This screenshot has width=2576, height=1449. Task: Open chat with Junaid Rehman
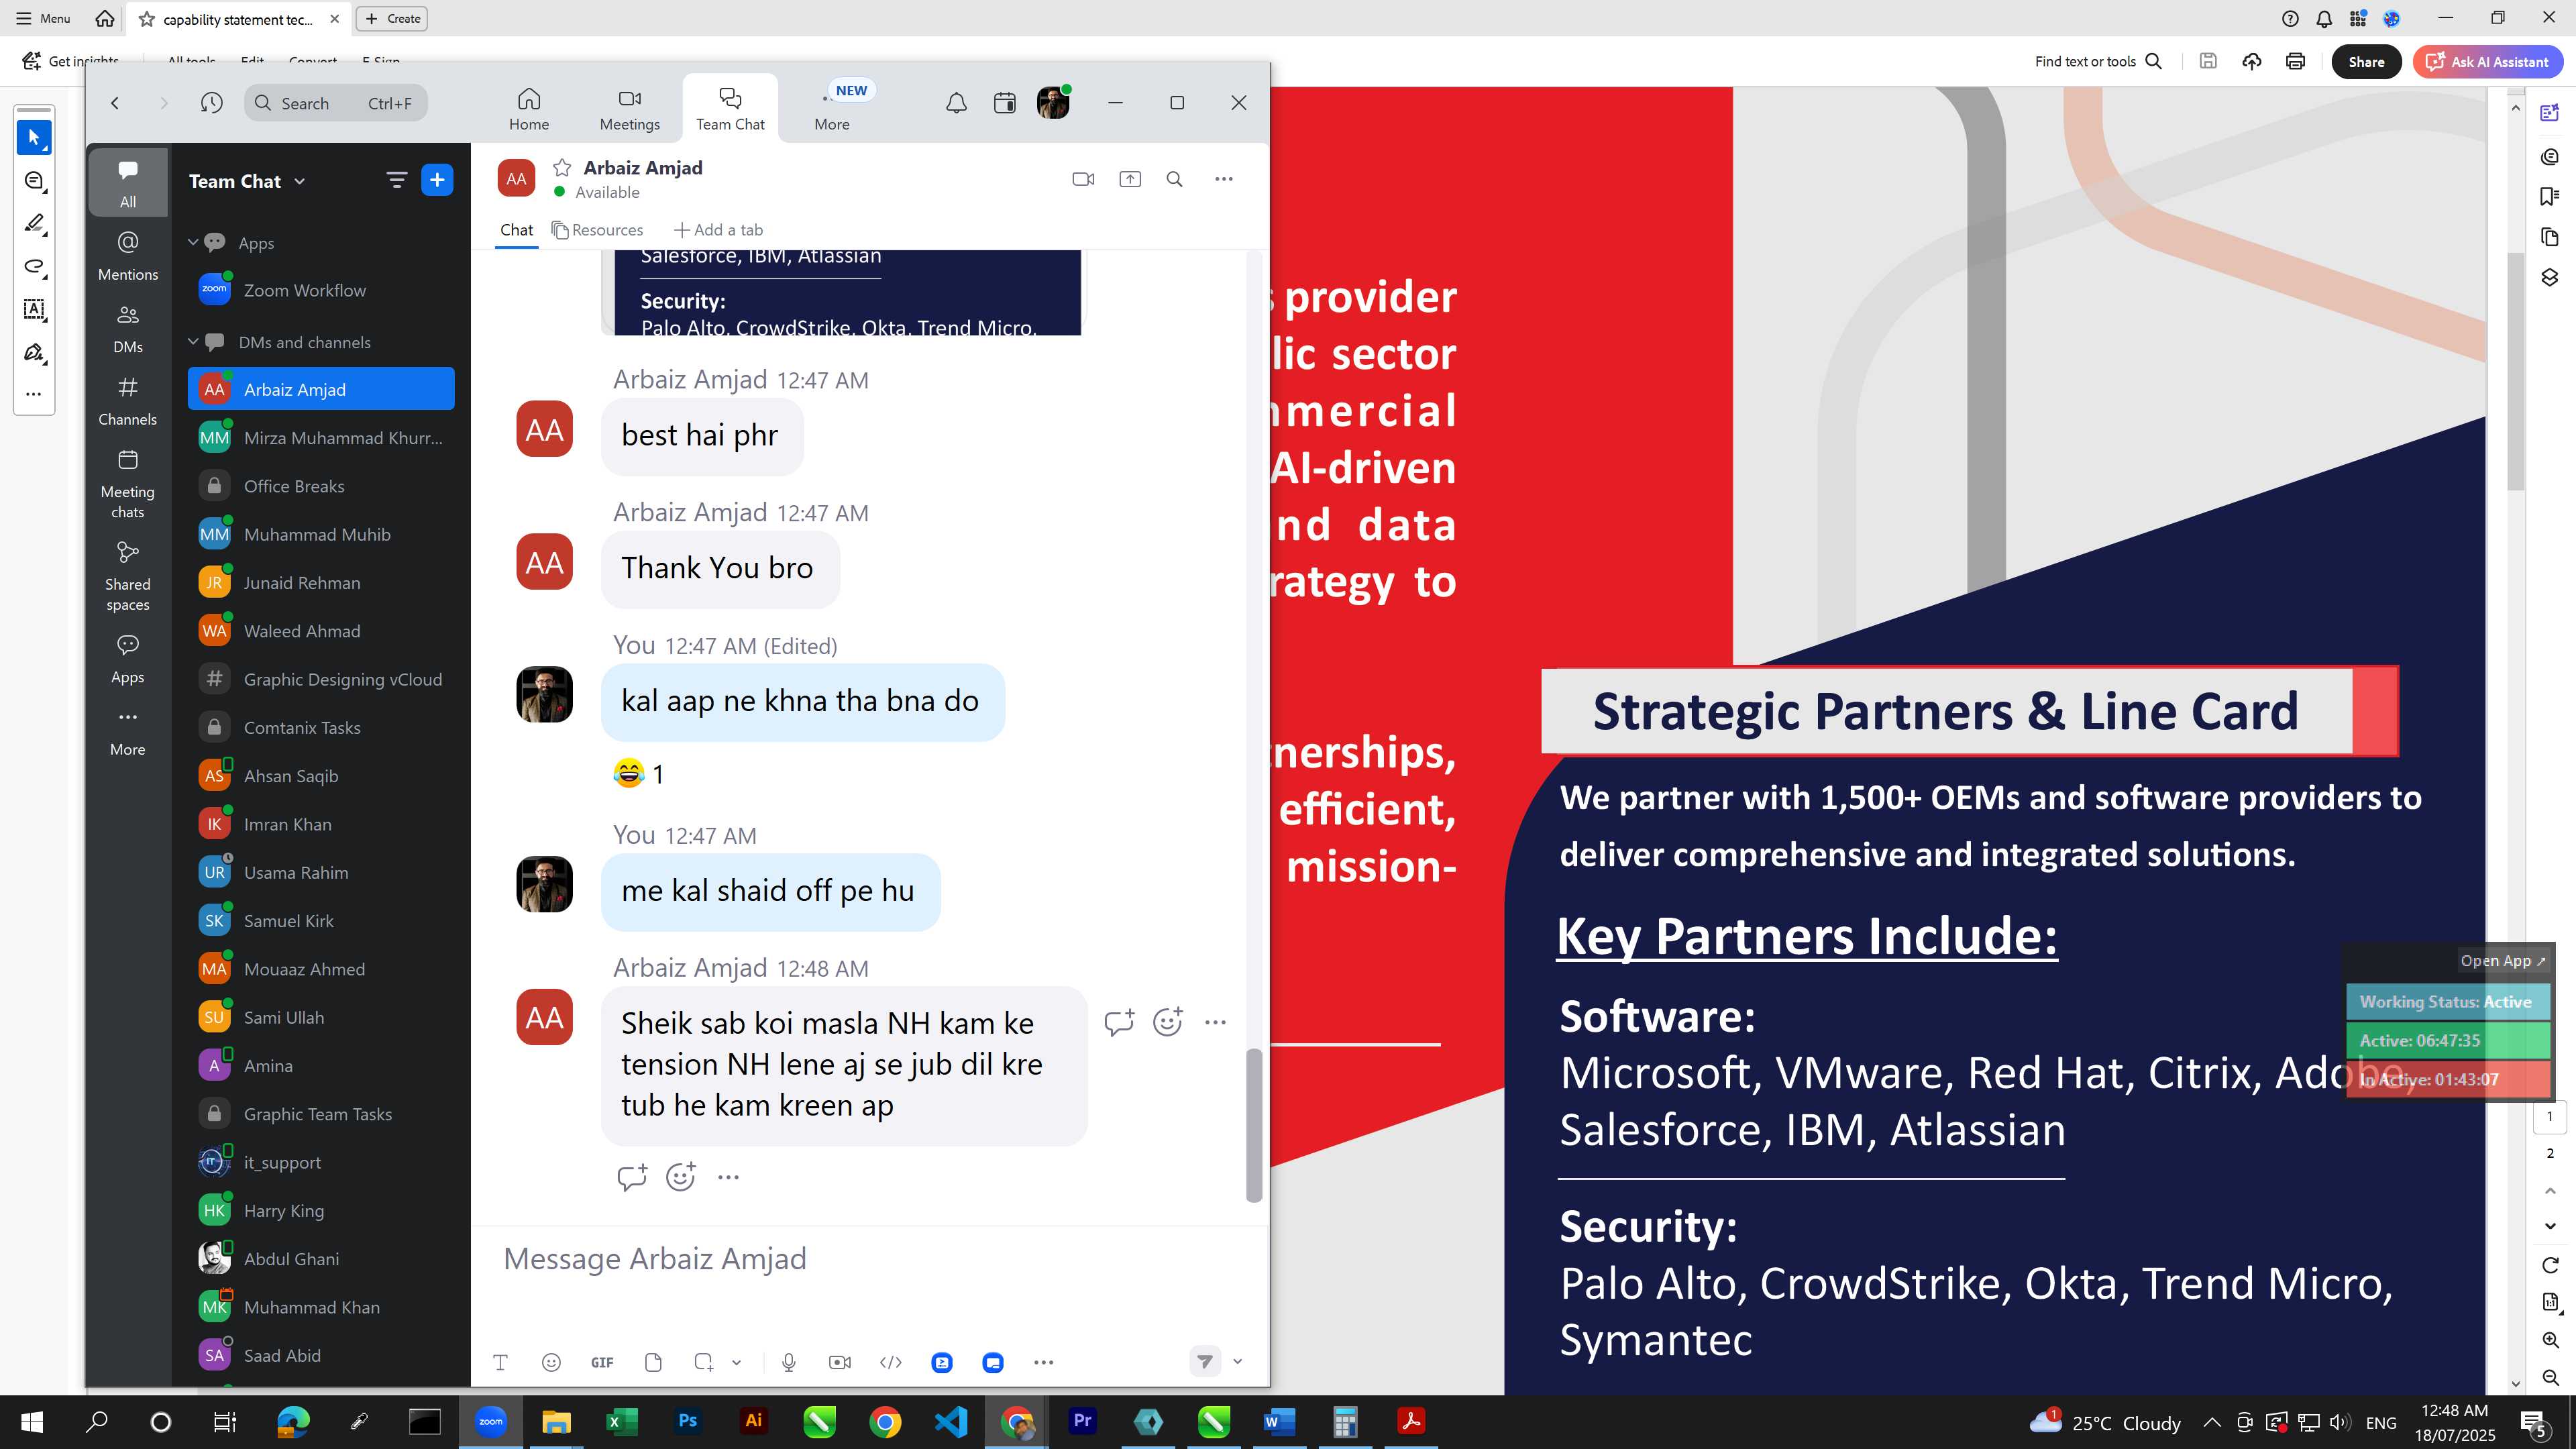(x=321, y=583)
